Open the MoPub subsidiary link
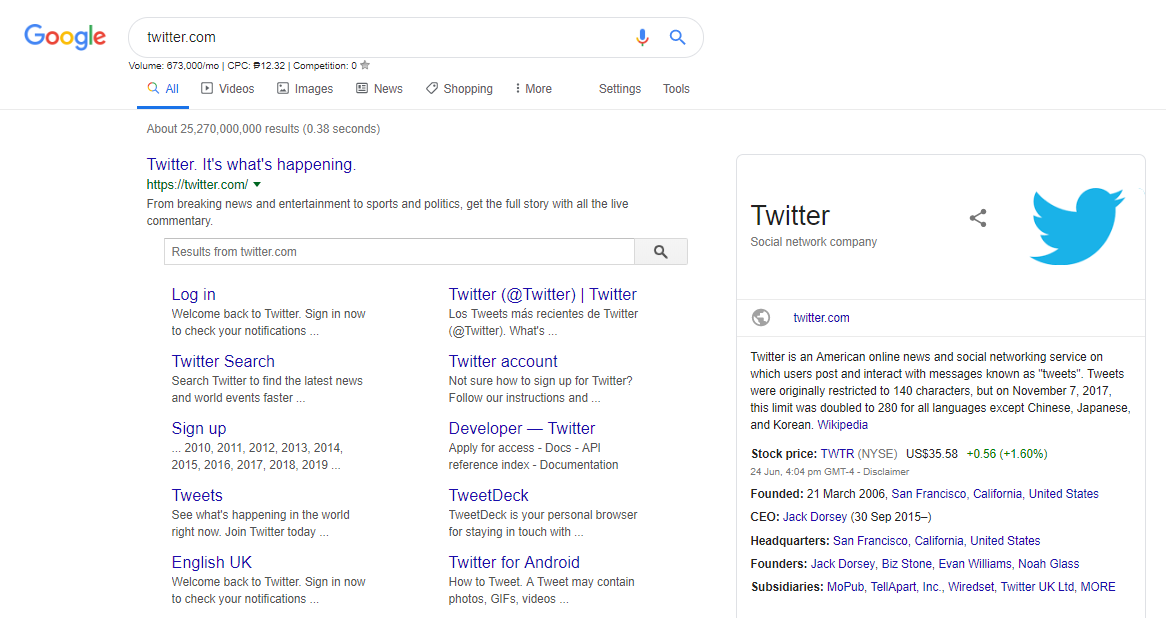 (x=846, y=587)
